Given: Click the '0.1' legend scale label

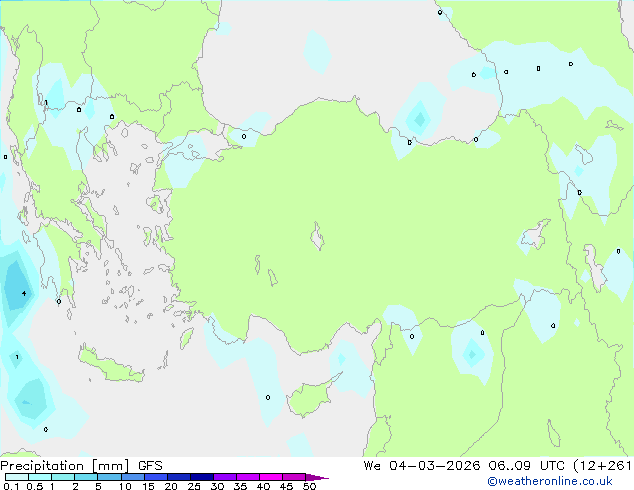Looking at the screenshot, I should coord(11,486).
